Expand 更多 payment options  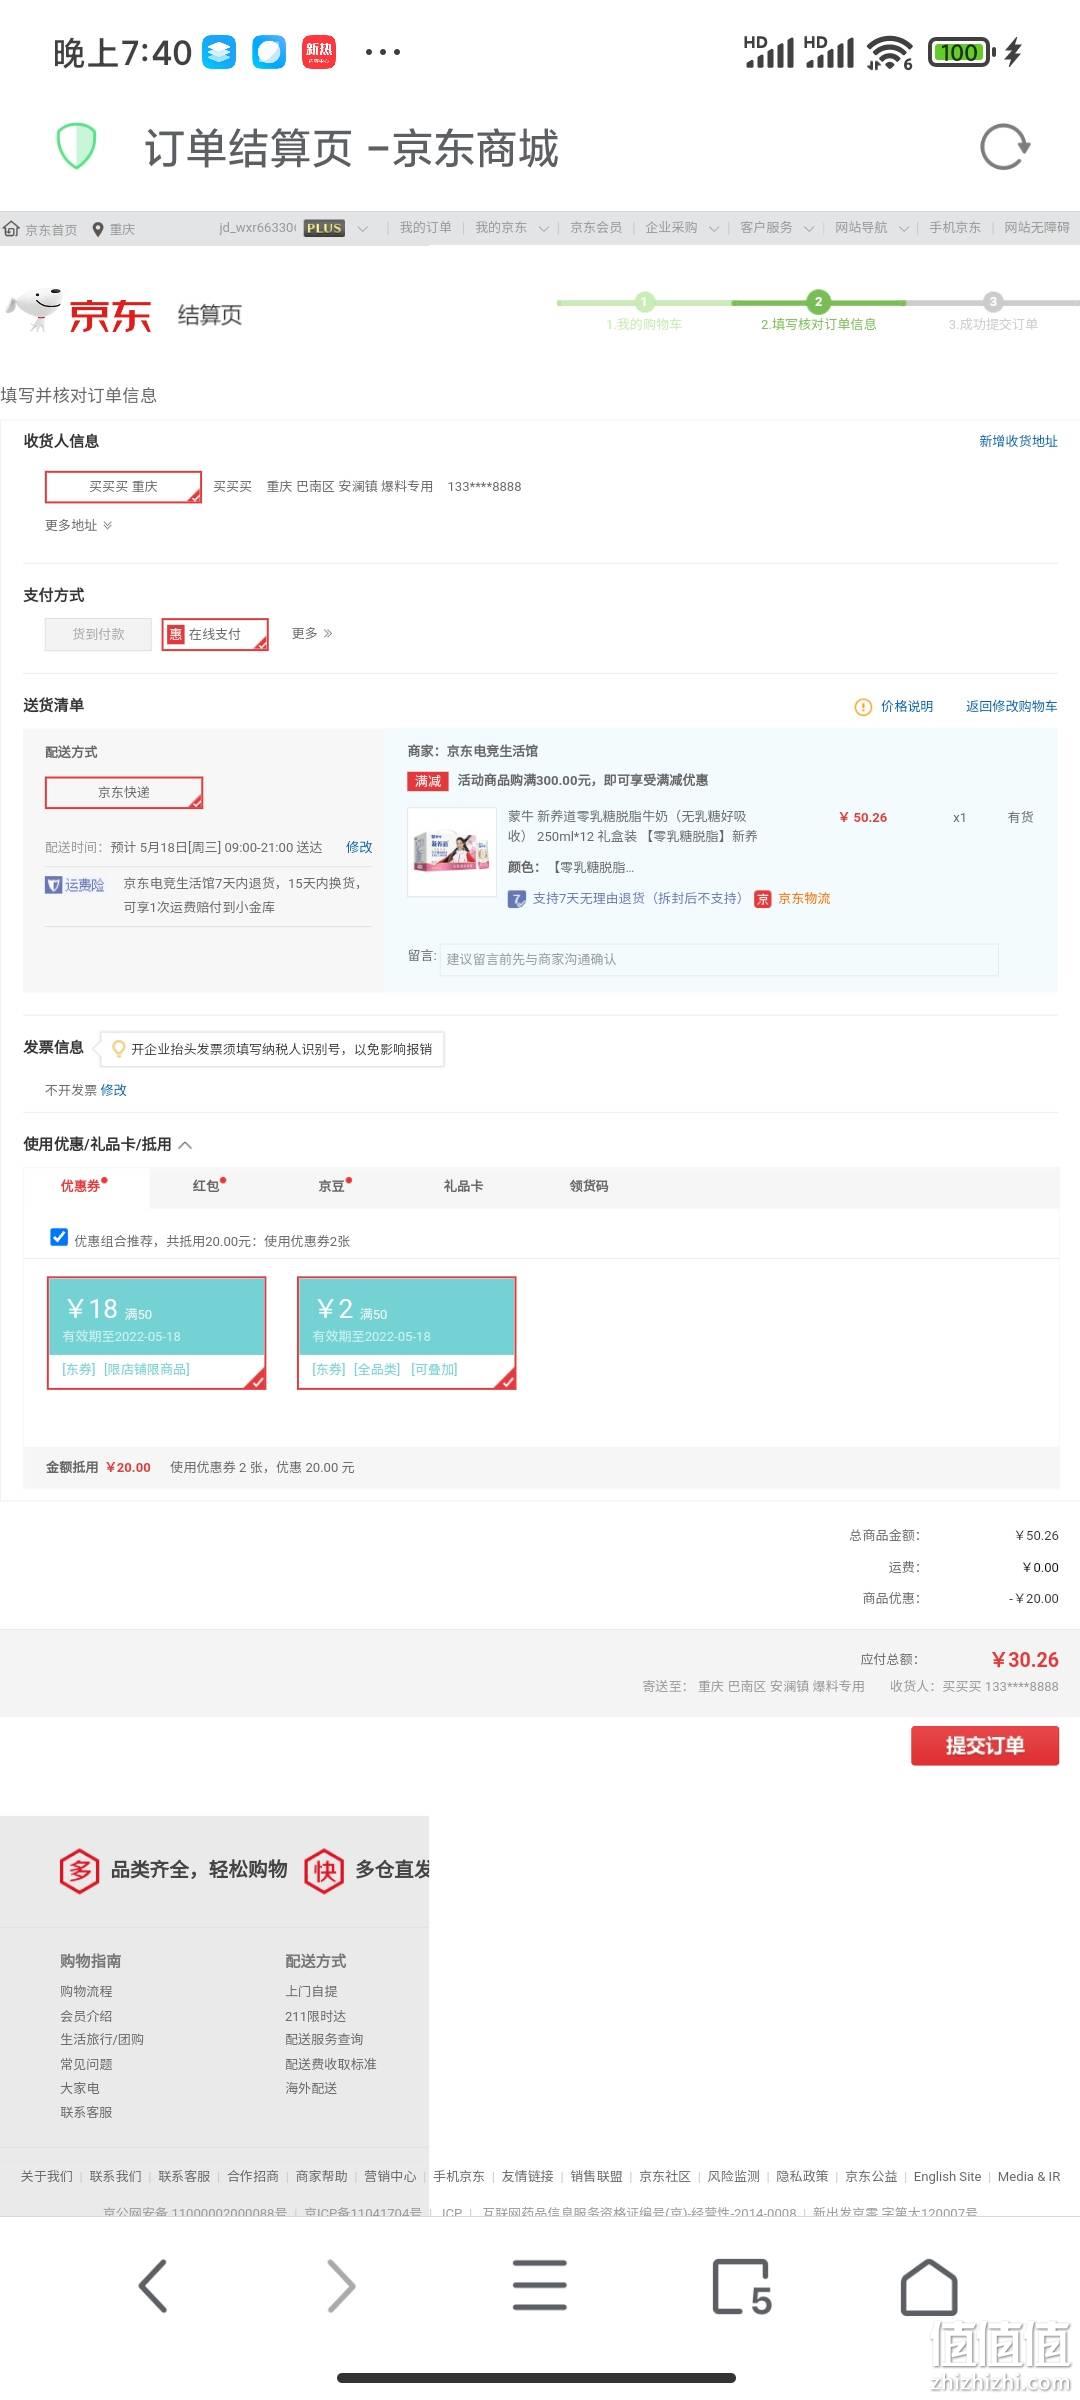(x=312, y=634)
